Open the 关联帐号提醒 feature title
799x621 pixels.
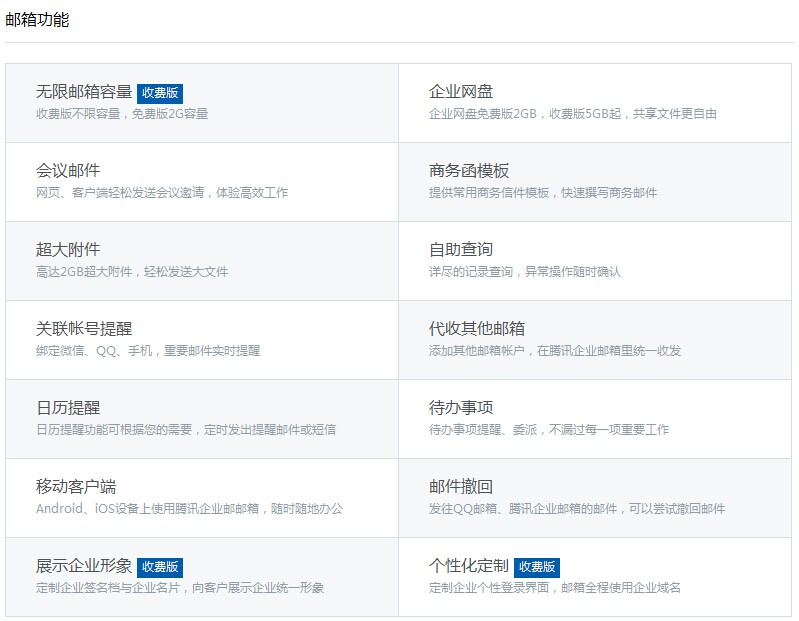click(x=84, y=329)
